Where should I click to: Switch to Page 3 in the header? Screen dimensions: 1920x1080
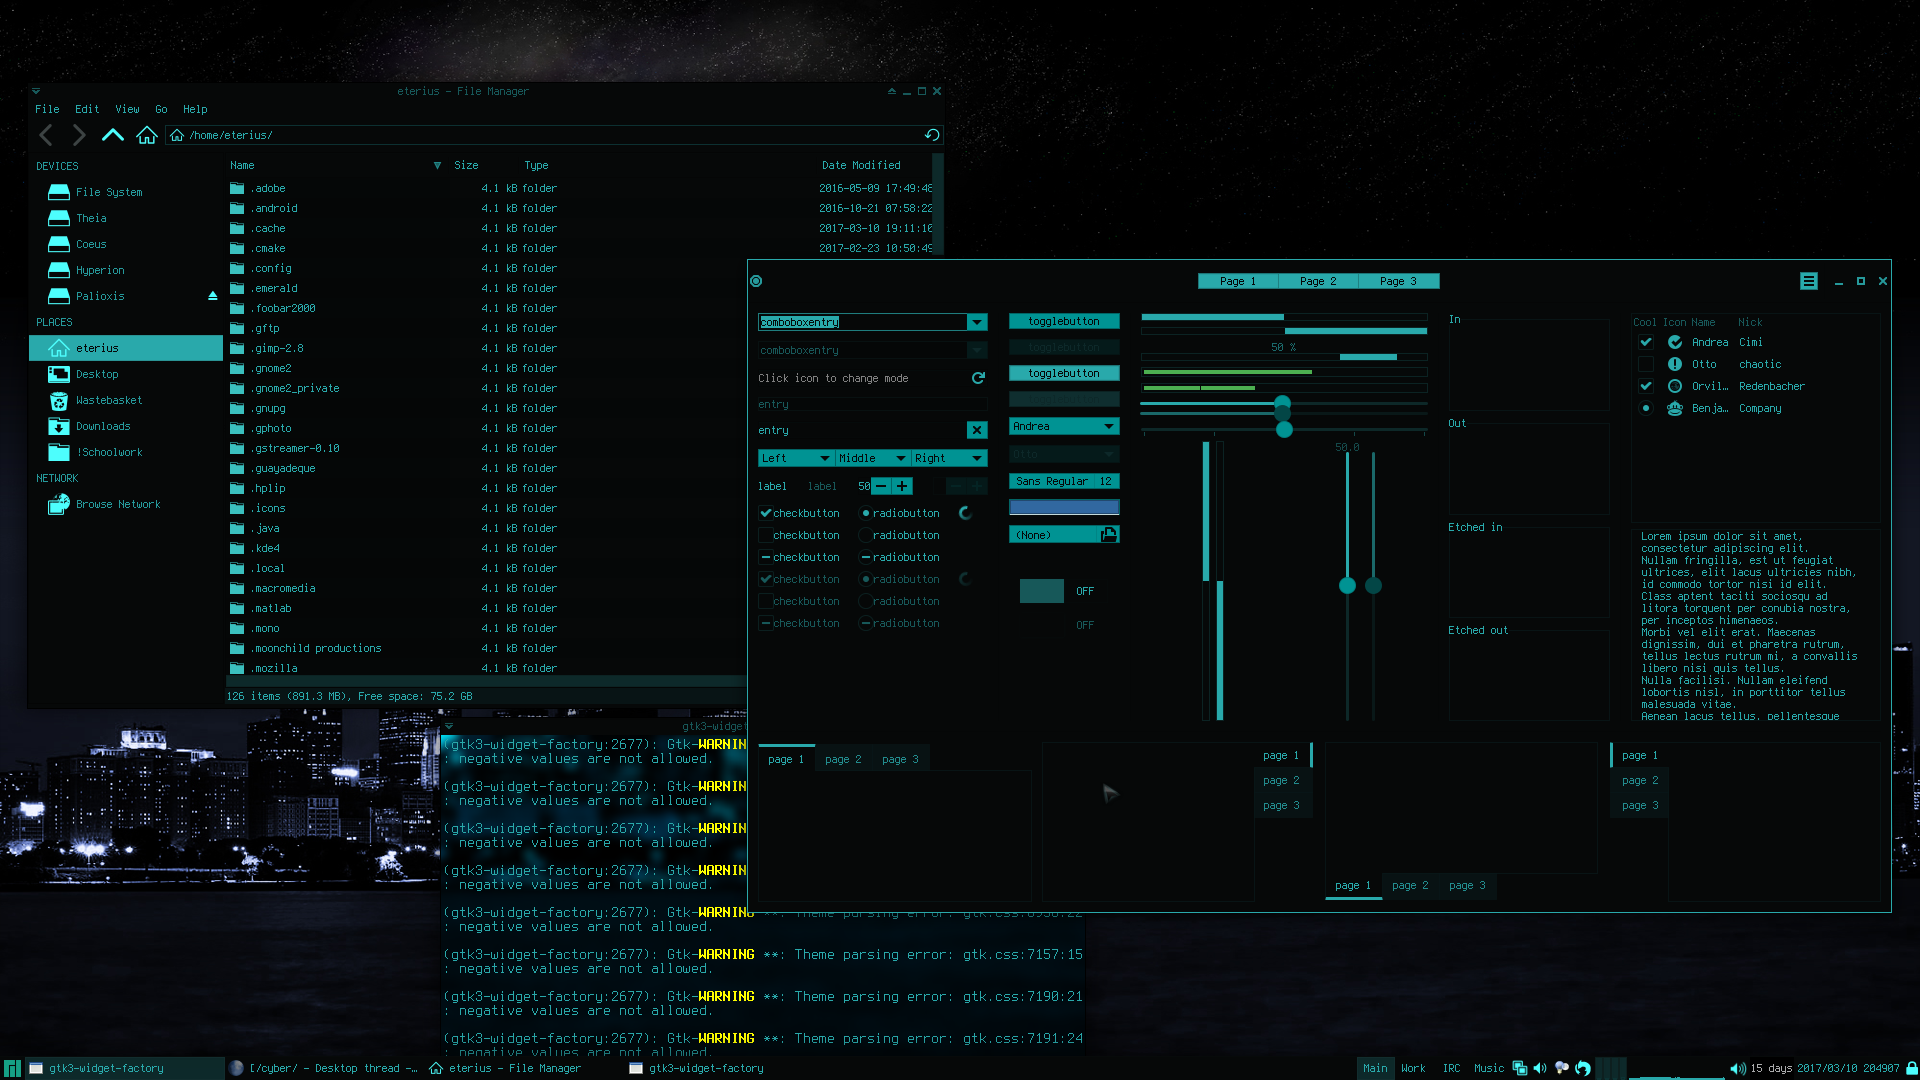(x=1398, y=281)
